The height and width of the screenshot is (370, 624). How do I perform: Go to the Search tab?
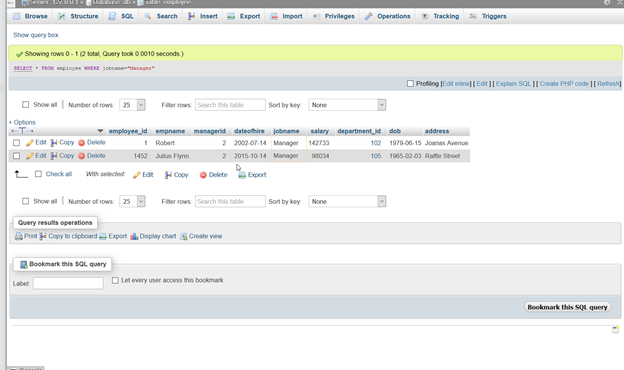(161, 16)
